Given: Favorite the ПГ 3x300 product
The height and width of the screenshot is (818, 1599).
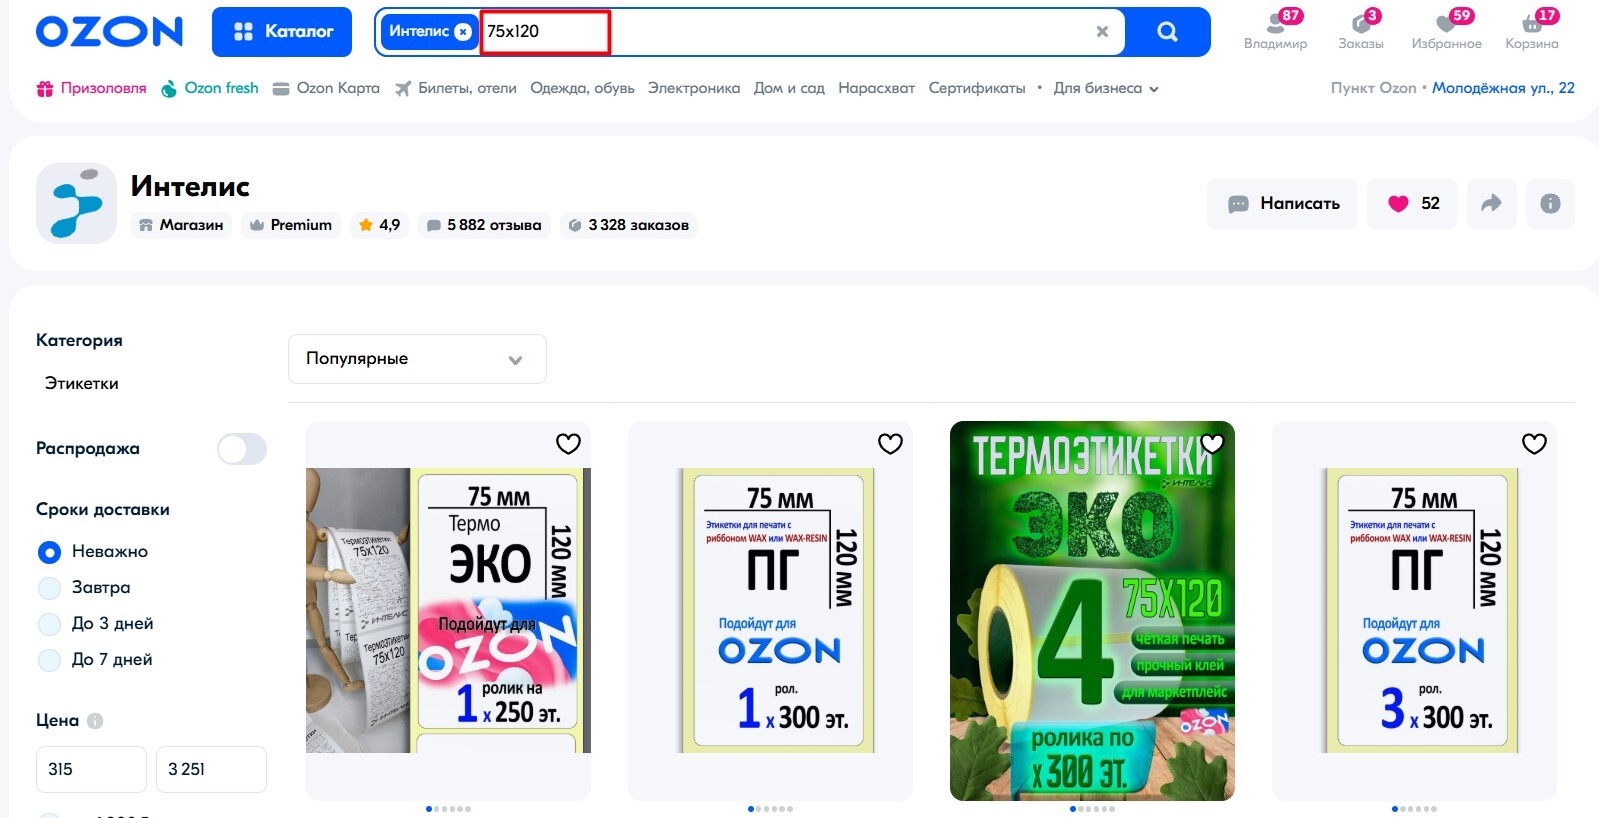Looking at the screenshot, I should (1534, 443).
